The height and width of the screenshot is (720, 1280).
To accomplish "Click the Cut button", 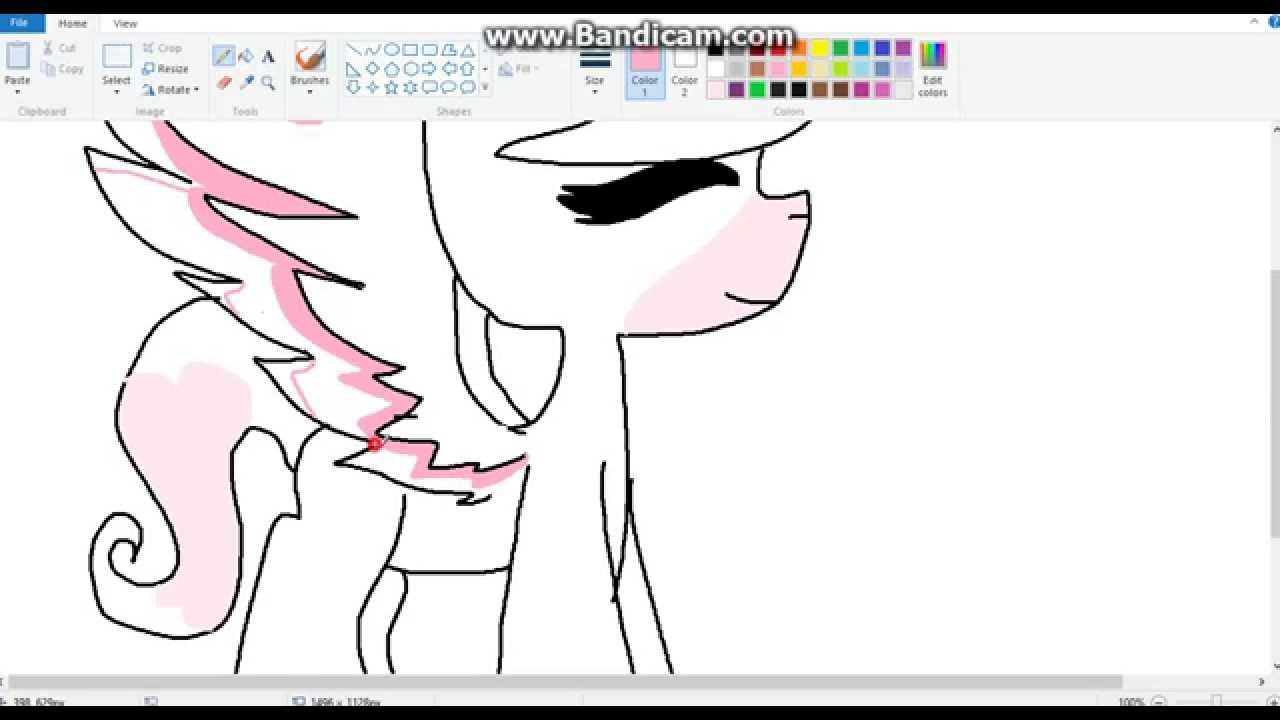I will [60, 48].
